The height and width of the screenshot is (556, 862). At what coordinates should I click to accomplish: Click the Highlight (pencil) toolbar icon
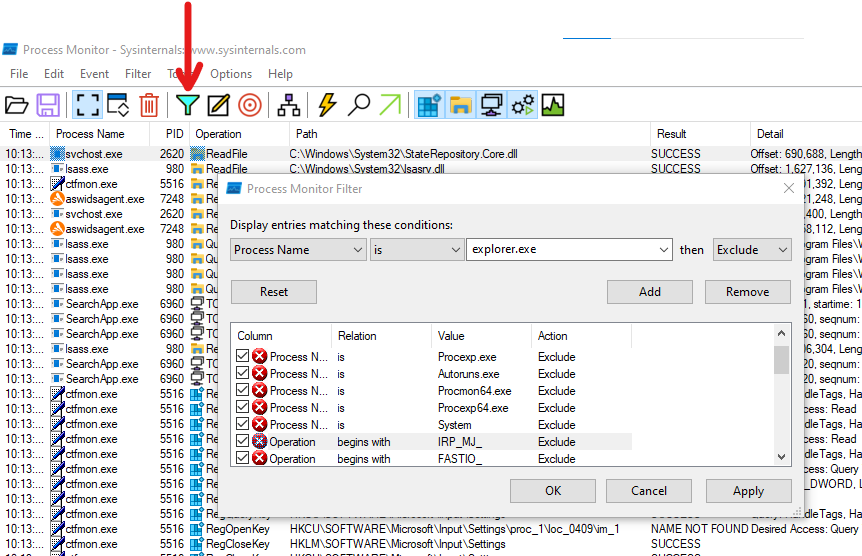pos(218,105)
